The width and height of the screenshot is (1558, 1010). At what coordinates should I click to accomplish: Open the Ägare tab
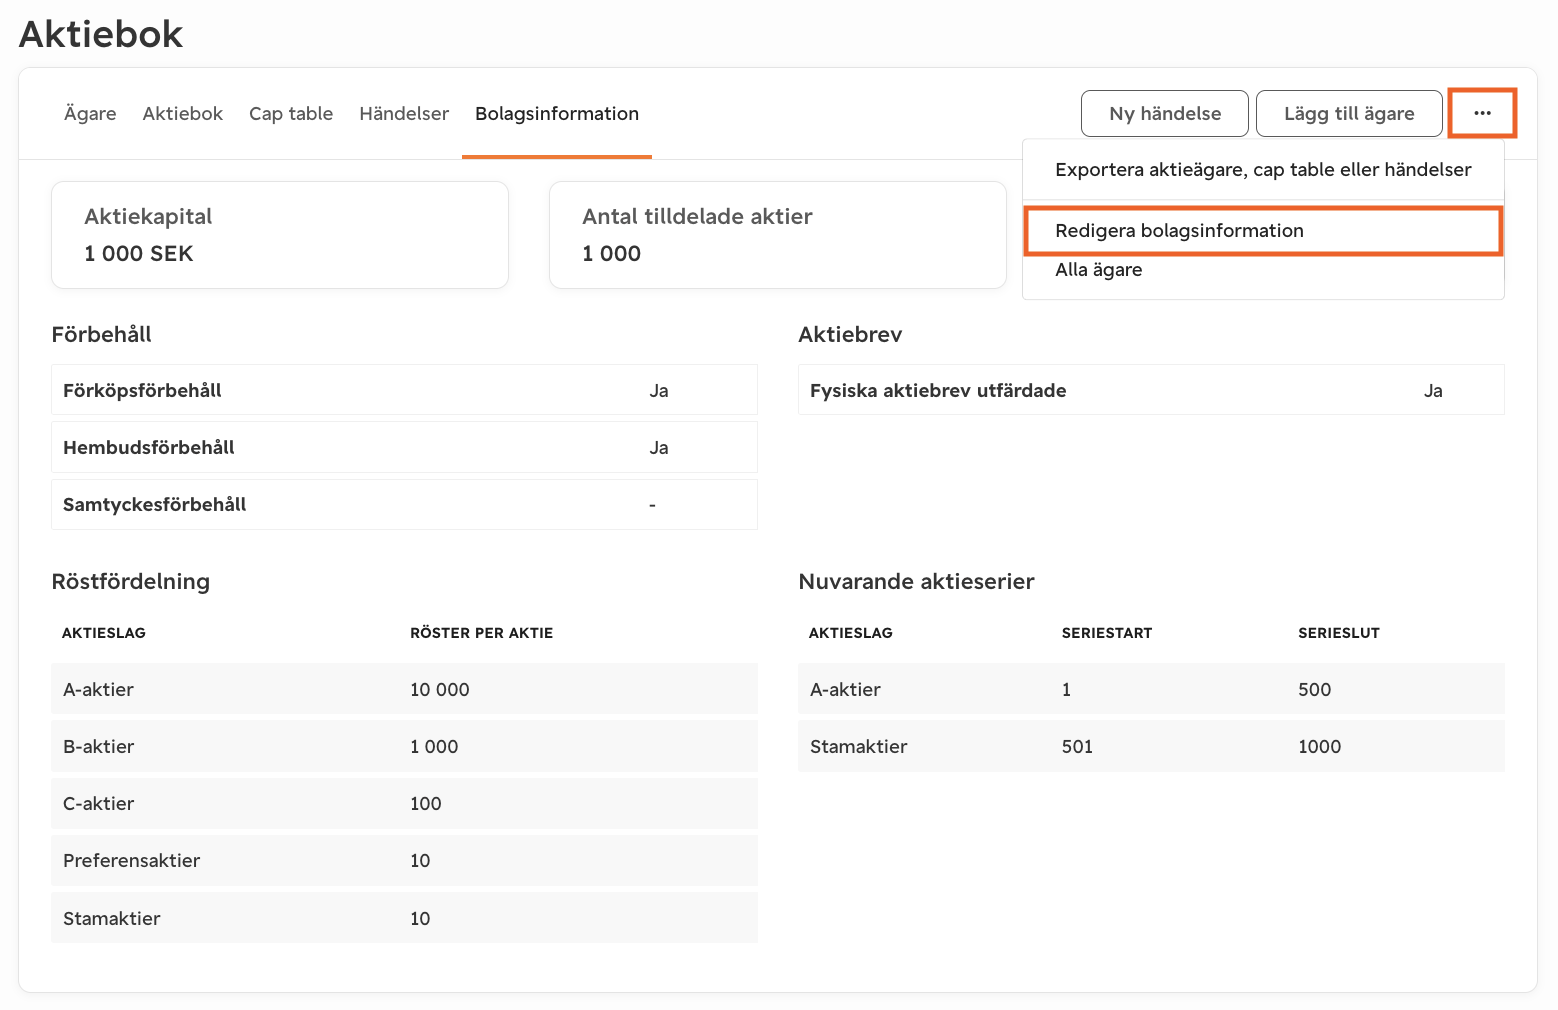90,114
